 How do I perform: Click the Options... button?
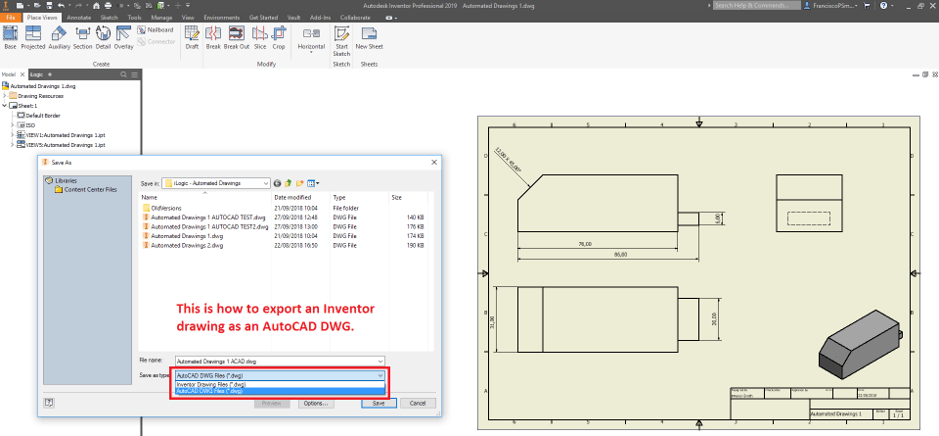[315, 404]
